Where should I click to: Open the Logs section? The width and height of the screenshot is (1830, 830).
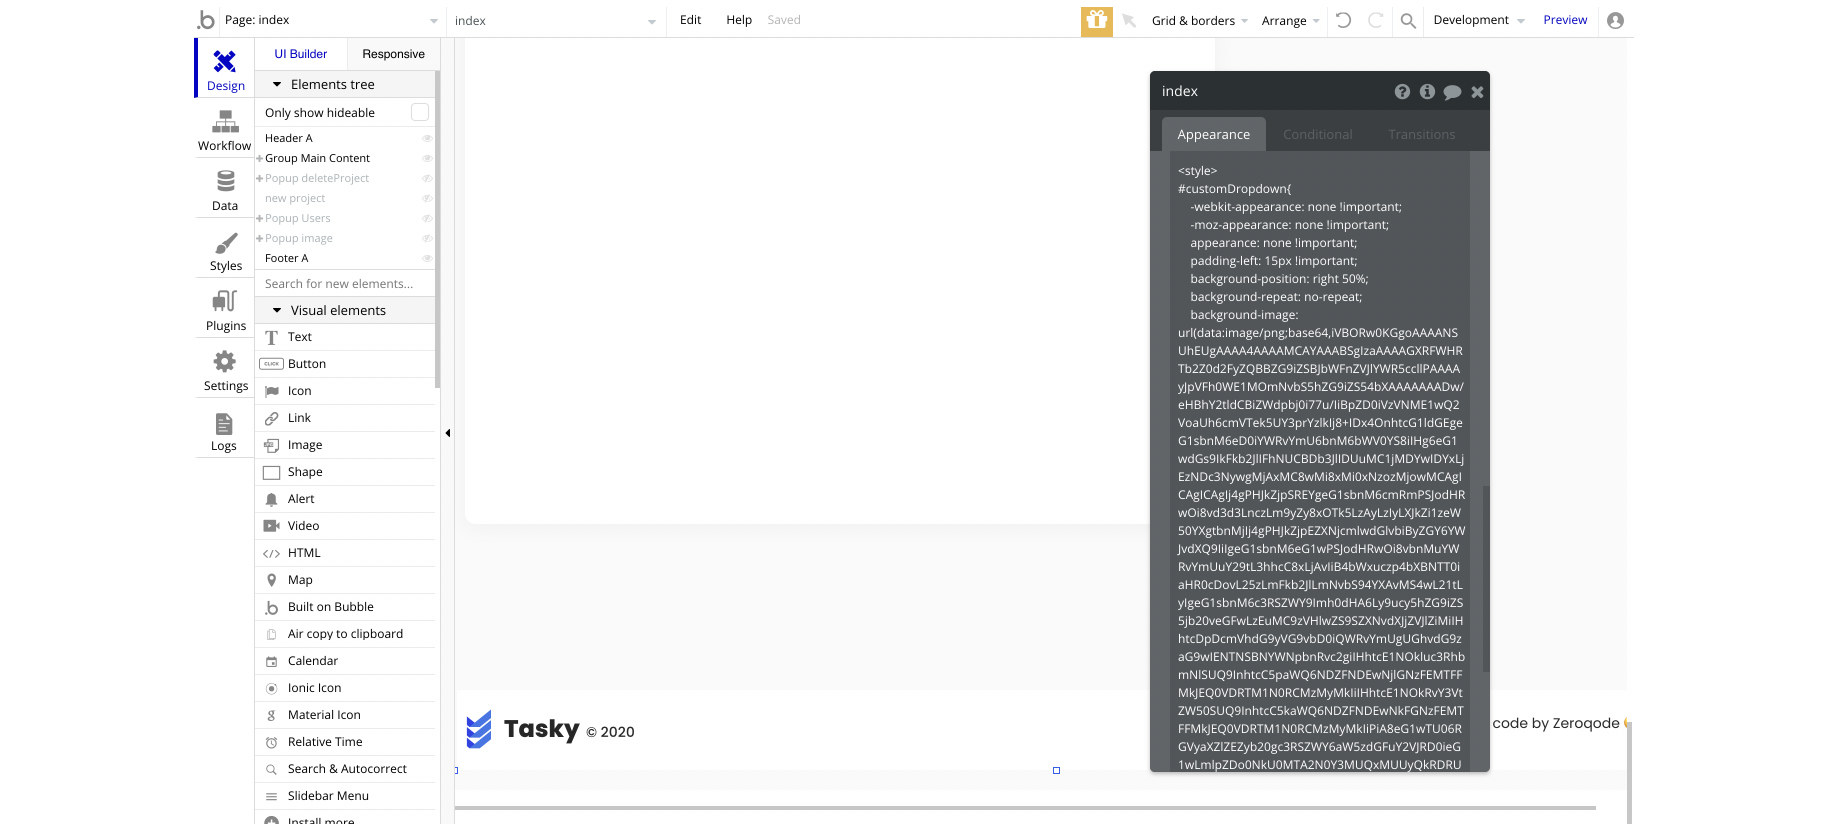coord(225,430)
